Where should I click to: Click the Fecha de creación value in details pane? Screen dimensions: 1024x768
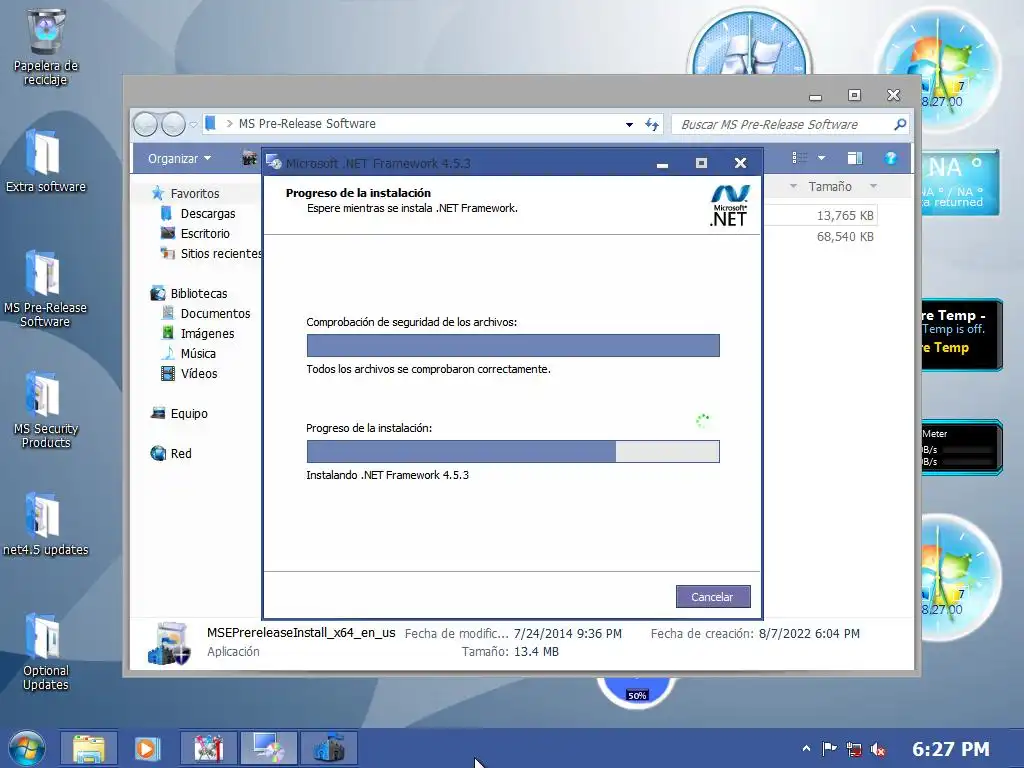click(809, 633)
